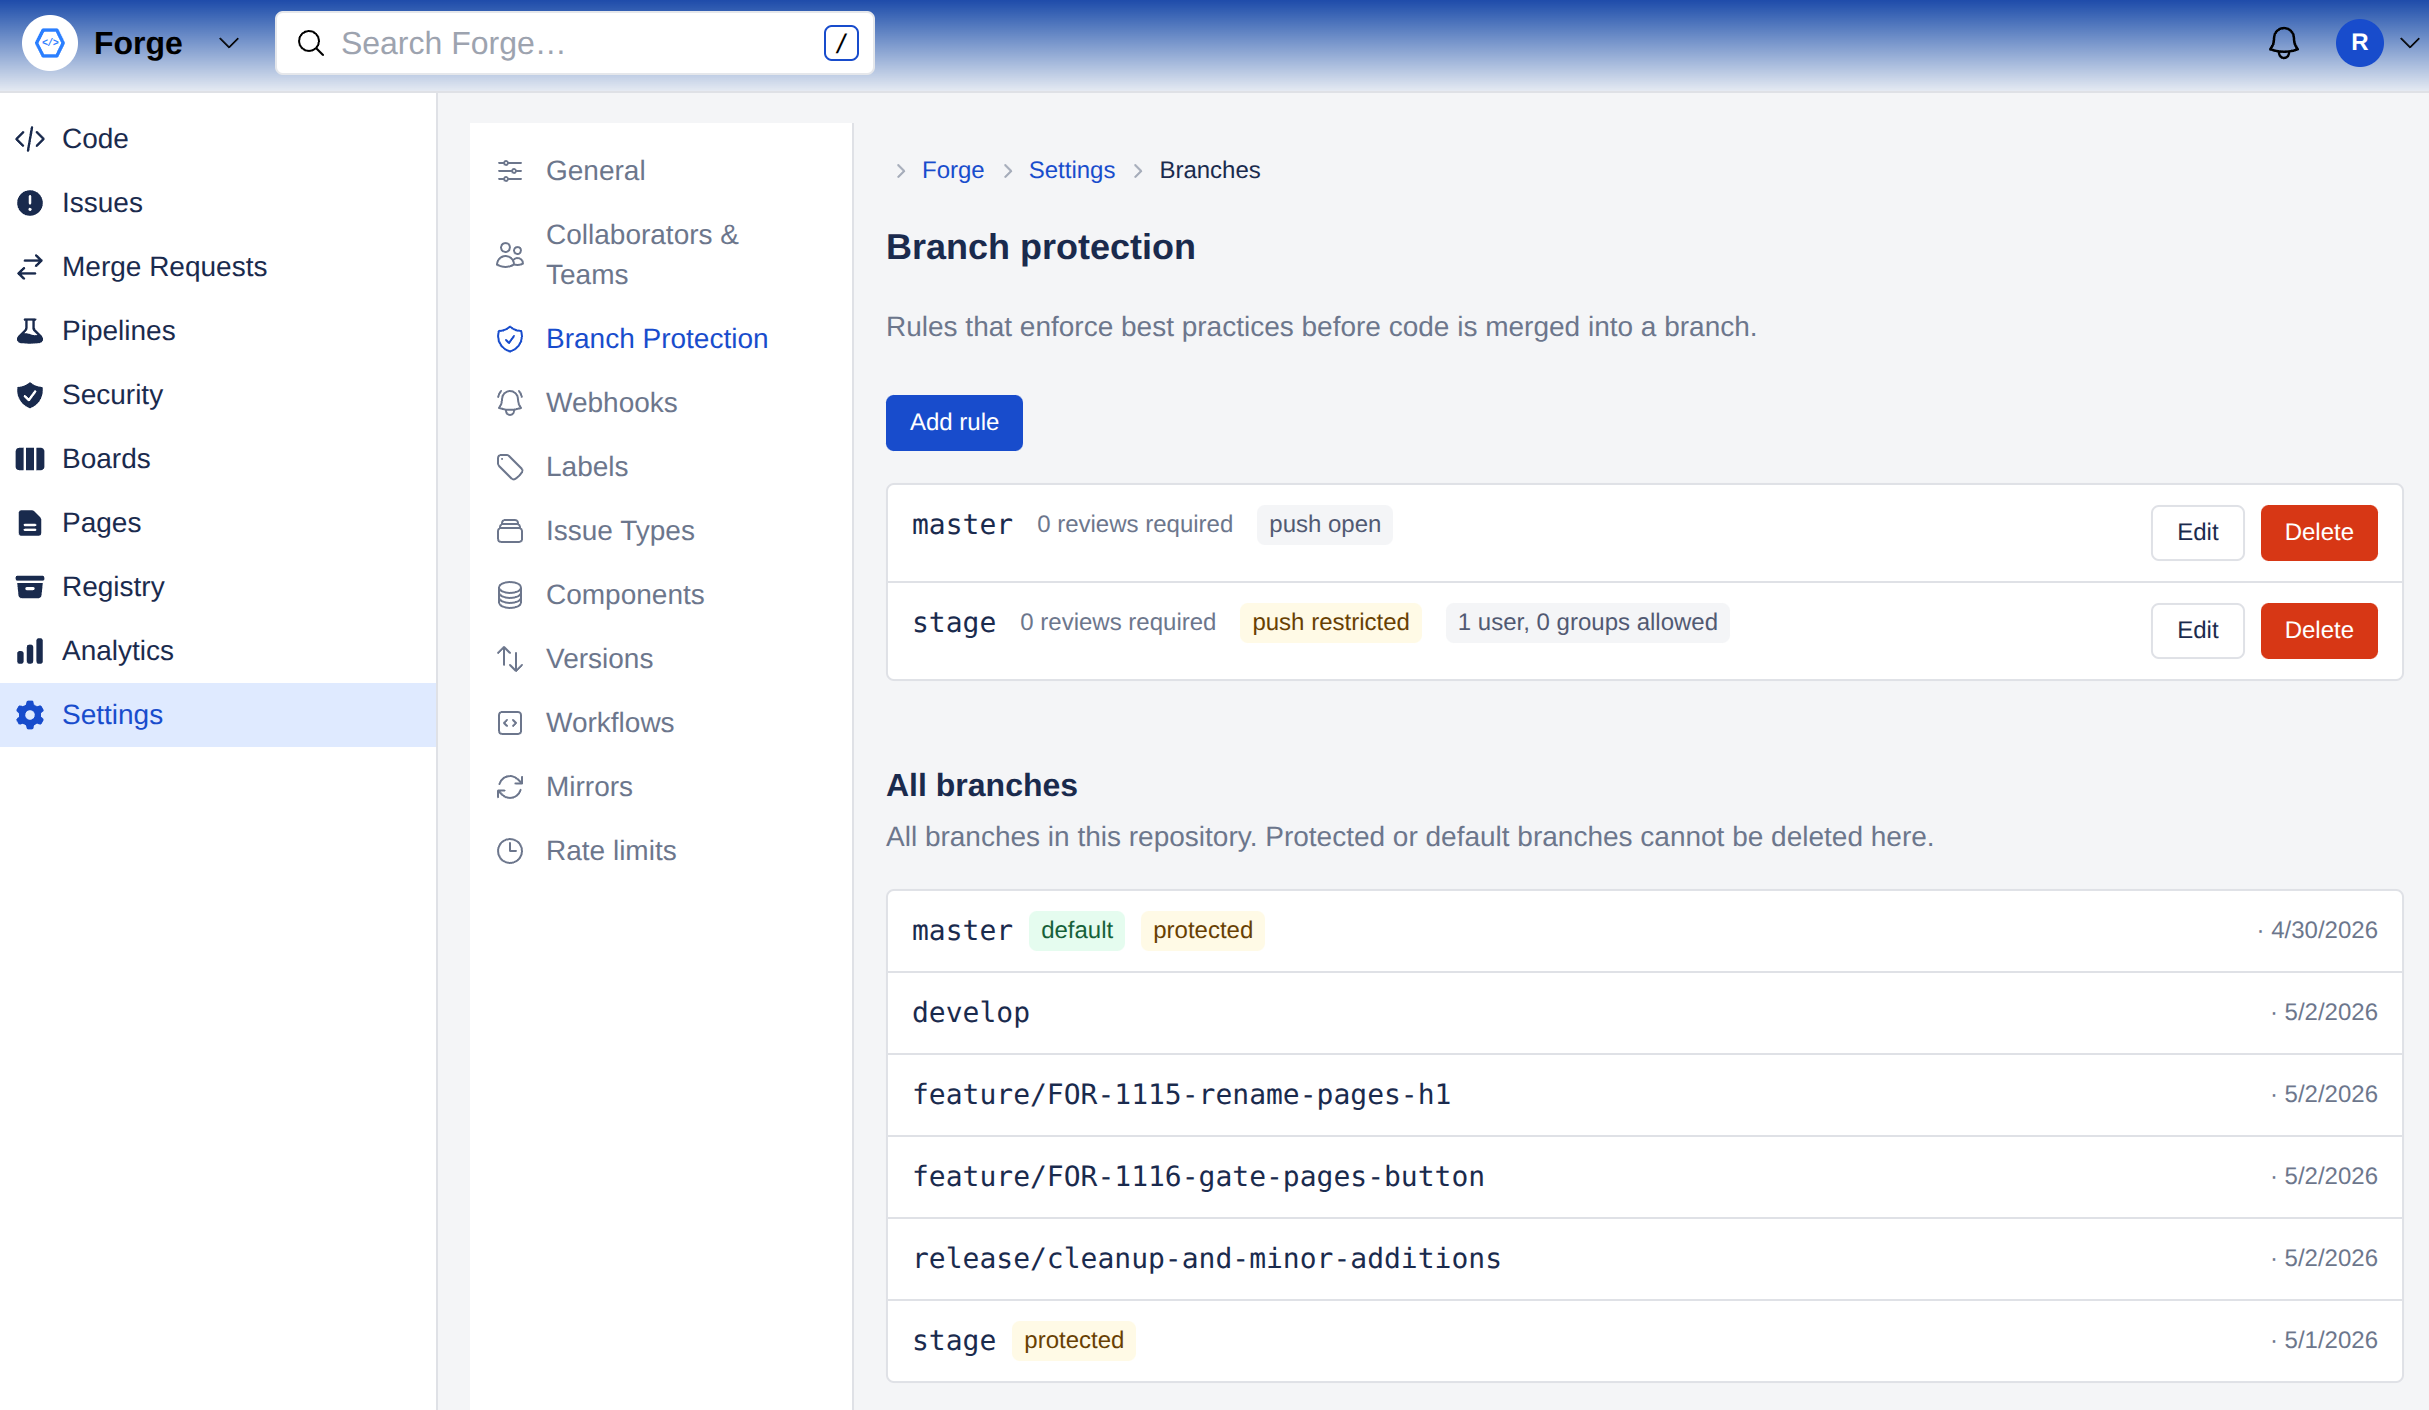
Task: Click the Issues exclamation icon
Action: pos(30,203)
